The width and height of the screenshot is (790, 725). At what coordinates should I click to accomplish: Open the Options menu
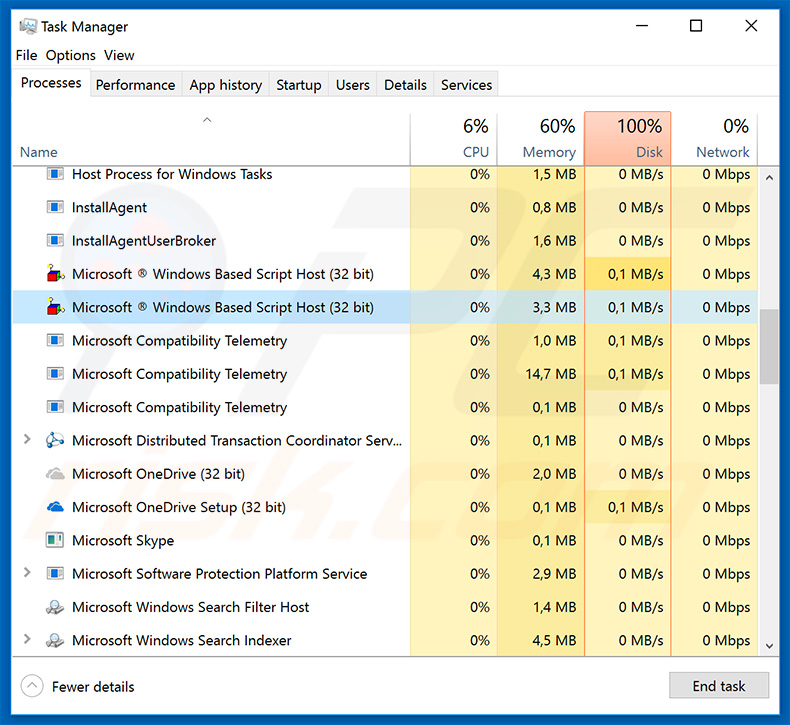tap(70, 55)
